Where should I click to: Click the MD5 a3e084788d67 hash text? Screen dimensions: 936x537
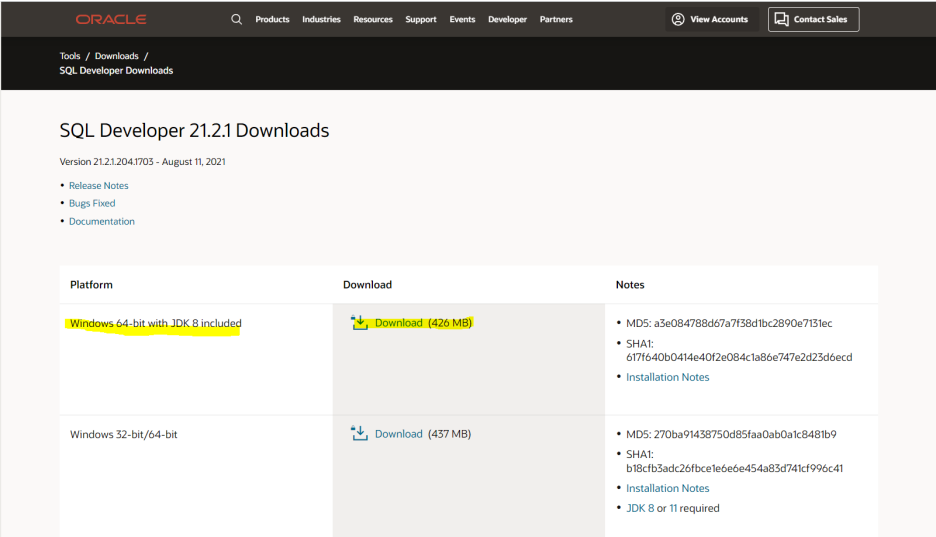point(729,323)
